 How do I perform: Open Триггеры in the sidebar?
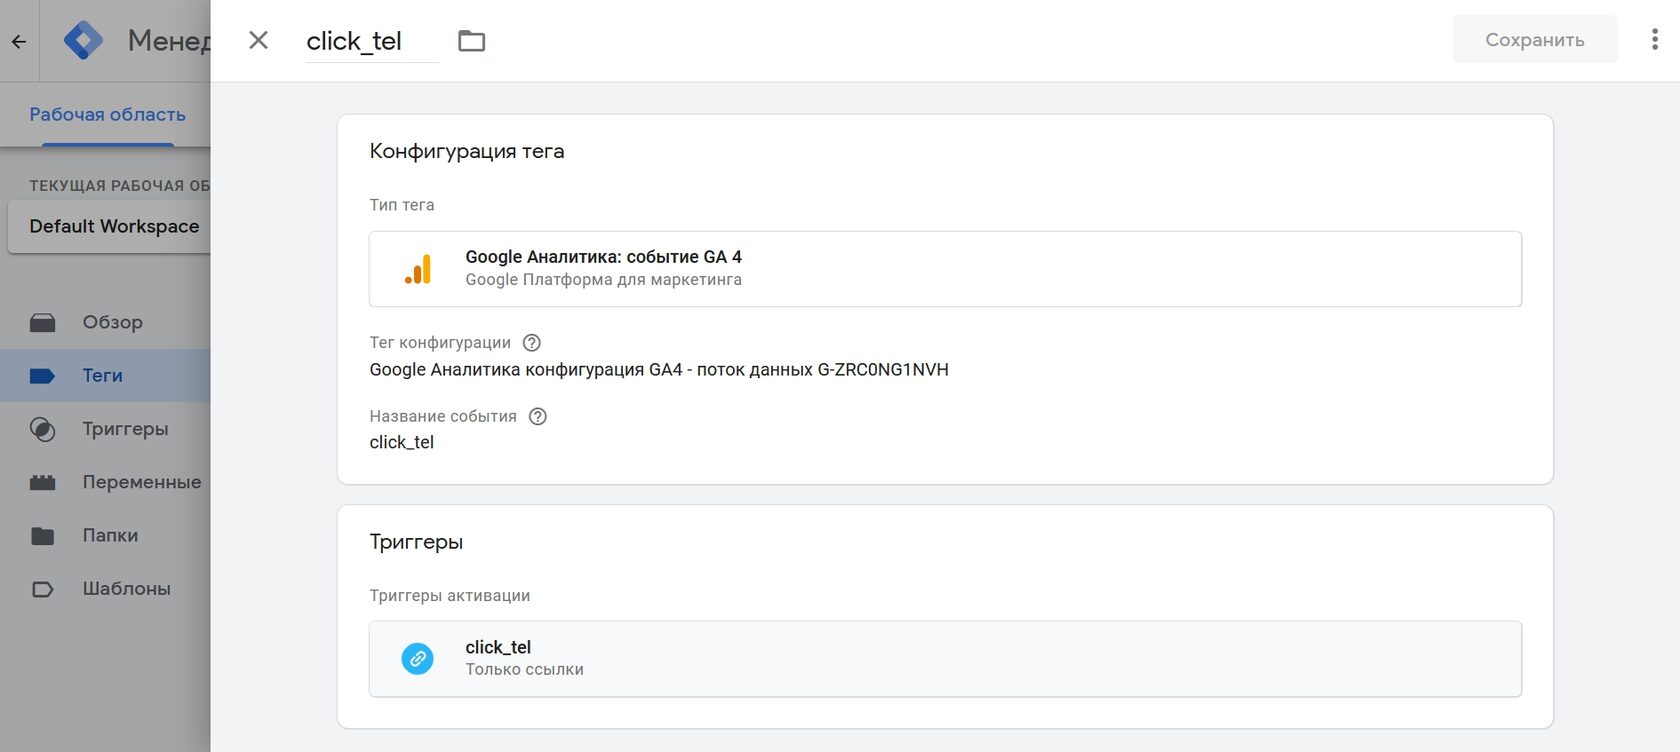tap(105, 429)
